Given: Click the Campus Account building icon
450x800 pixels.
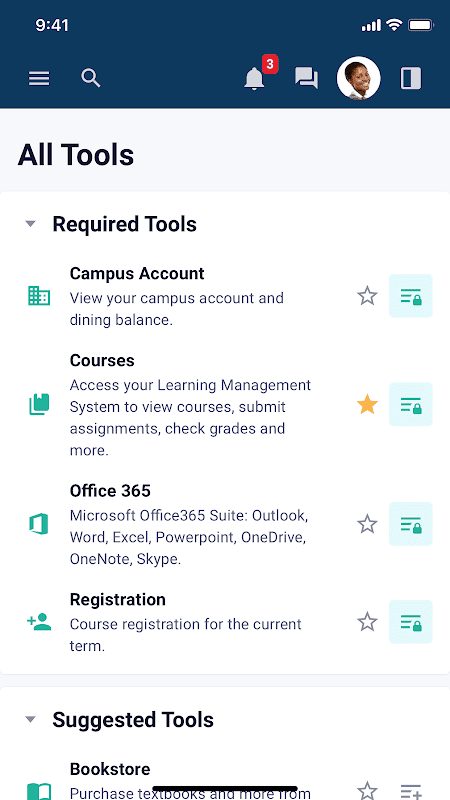Looking at the screenshot, I should (x=39, y=296).
